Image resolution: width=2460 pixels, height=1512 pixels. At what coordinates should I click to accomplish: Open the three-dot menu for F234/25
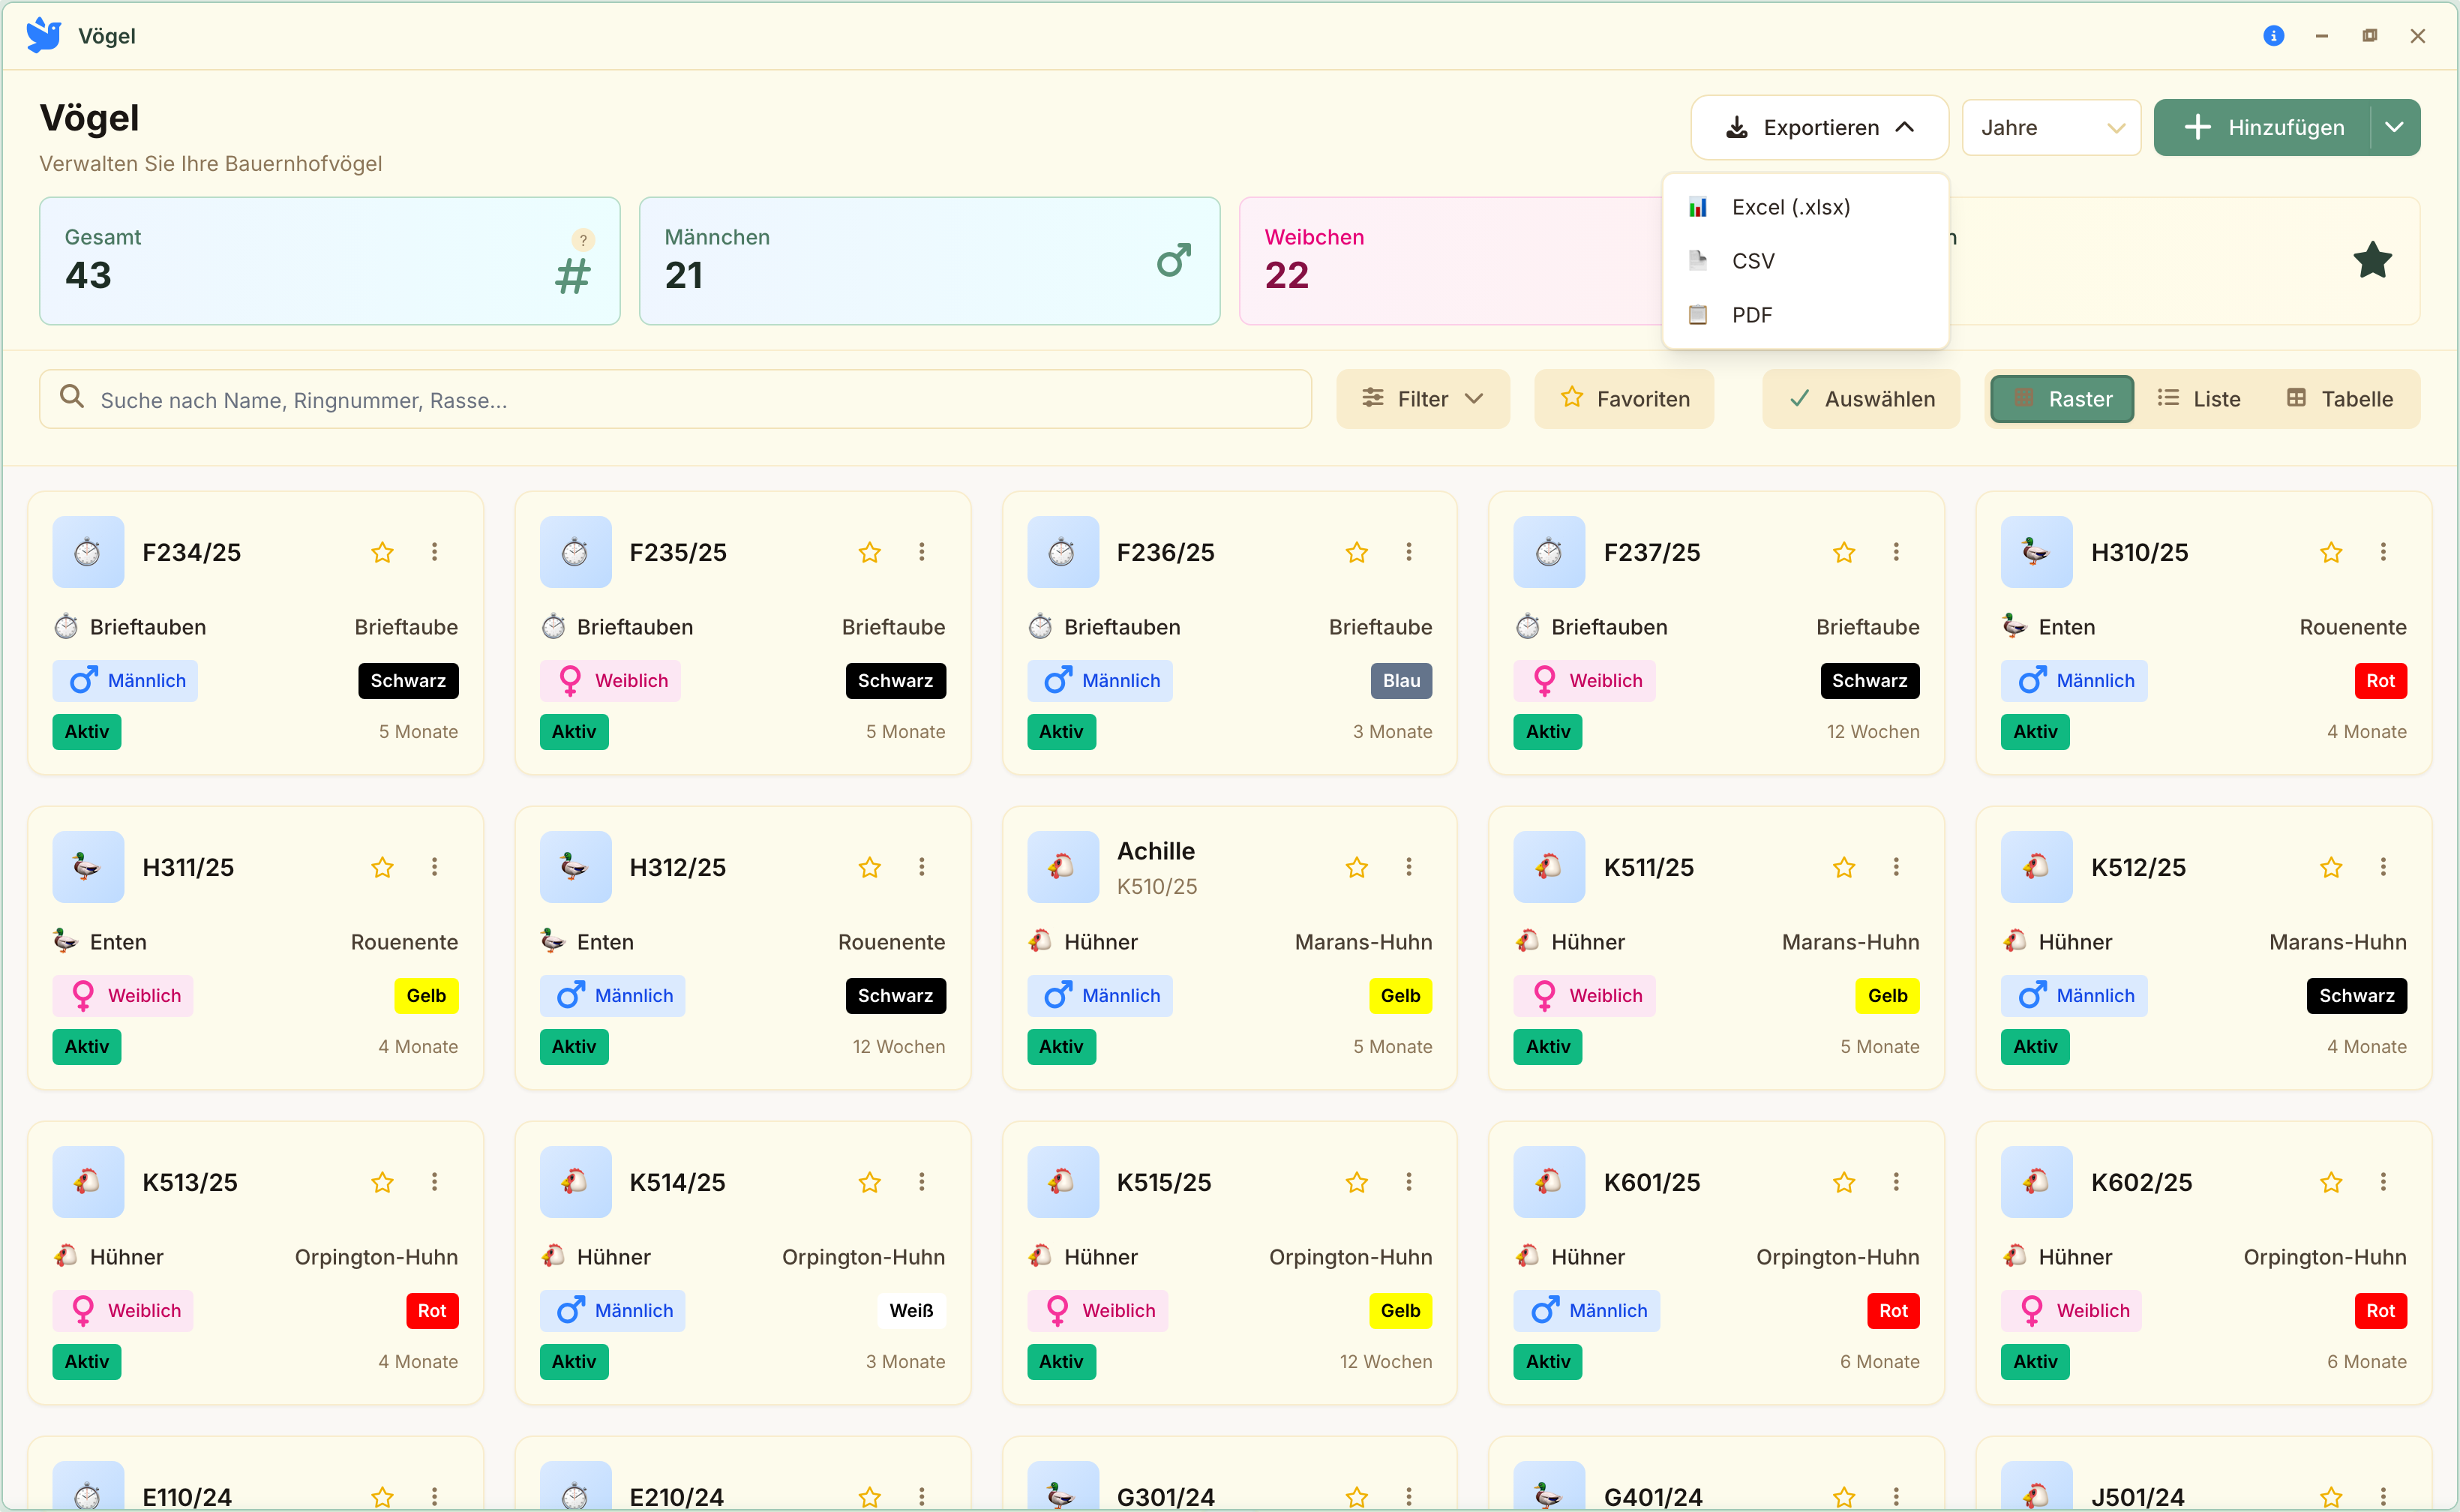tap(434, 552)
